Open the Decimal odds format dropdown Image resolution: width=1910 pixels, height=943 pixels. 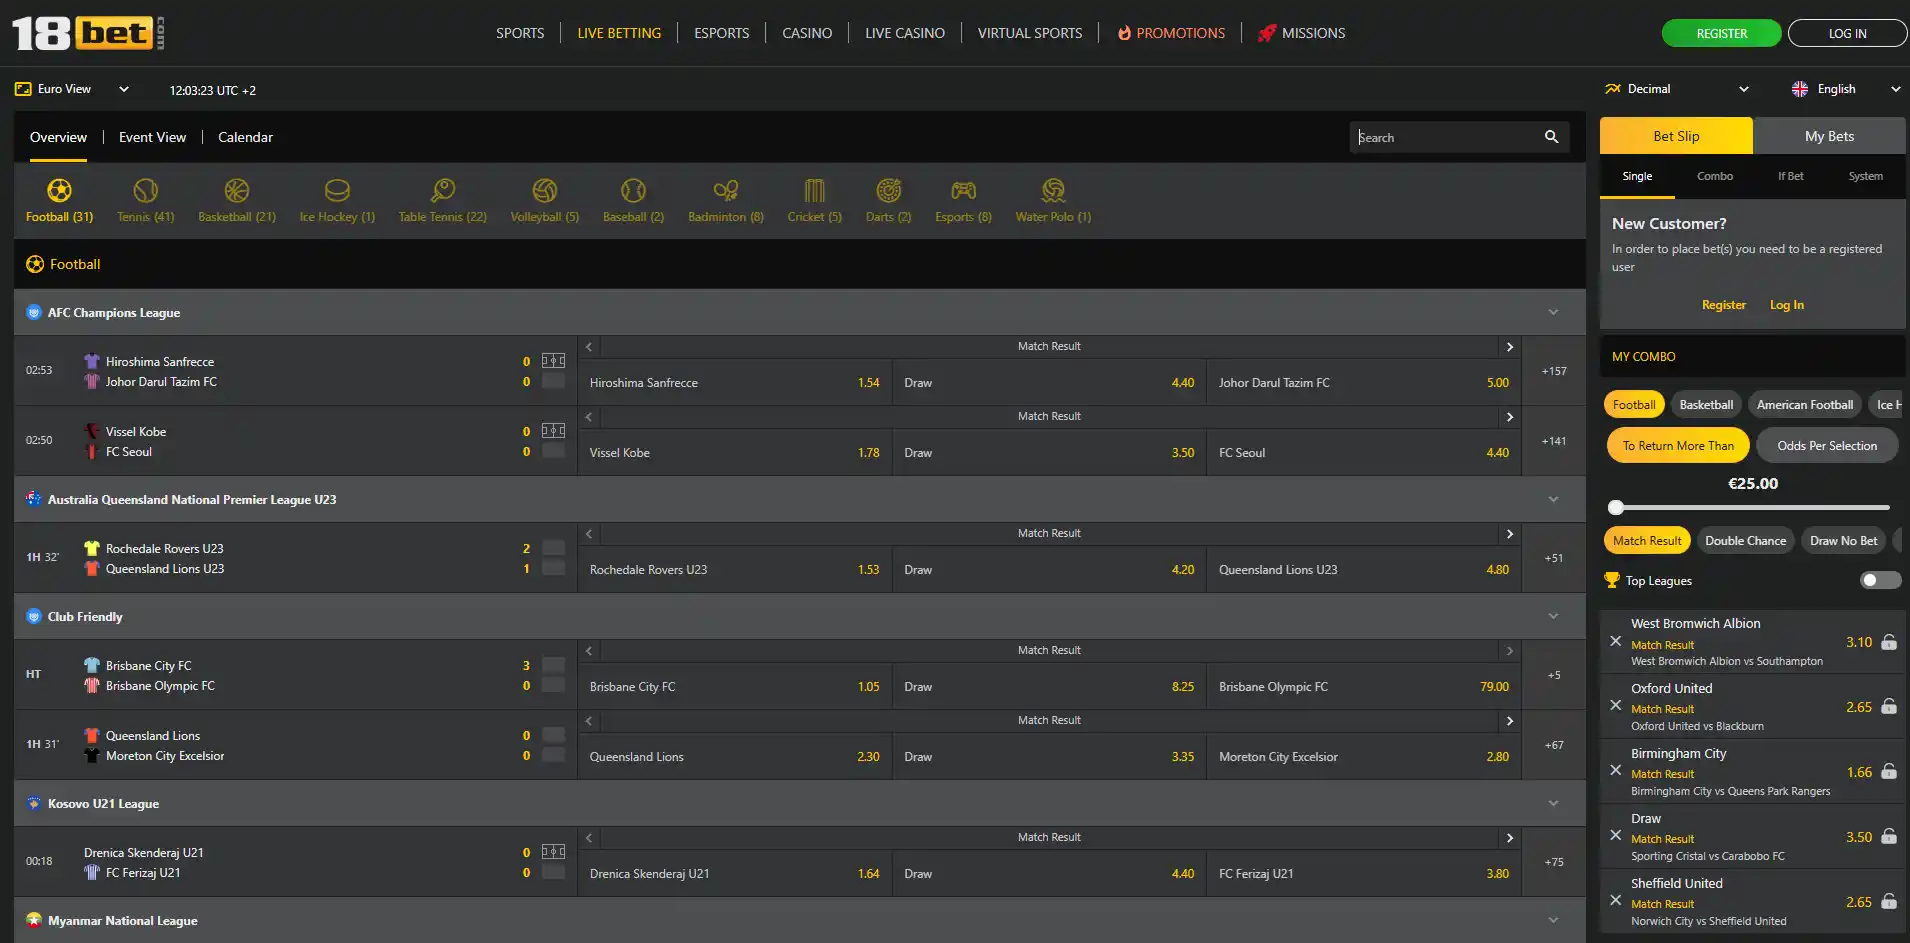(1677, 89)
